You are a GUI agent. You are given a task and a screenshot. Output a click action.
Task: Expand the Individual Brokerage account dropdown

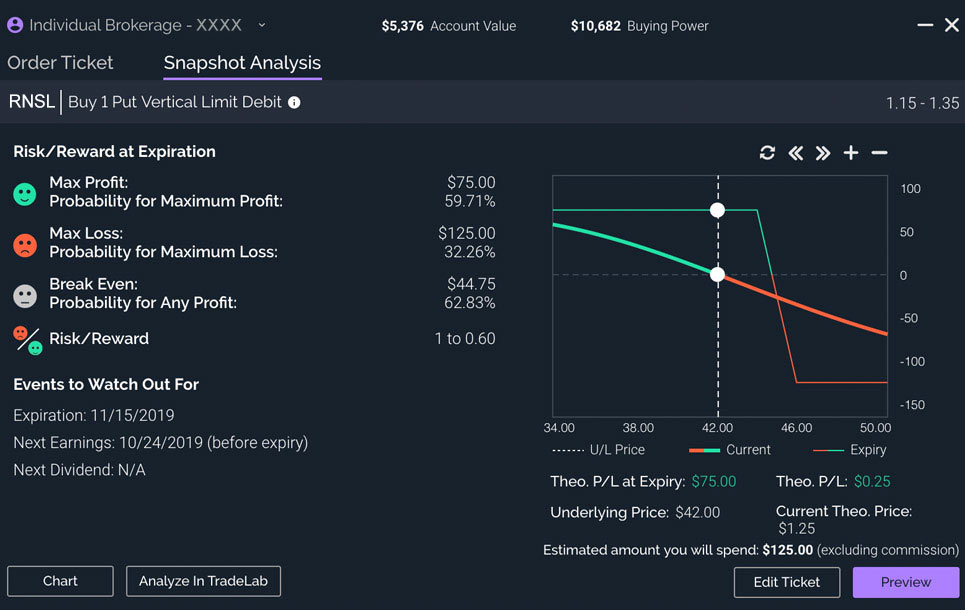(260, 24)
